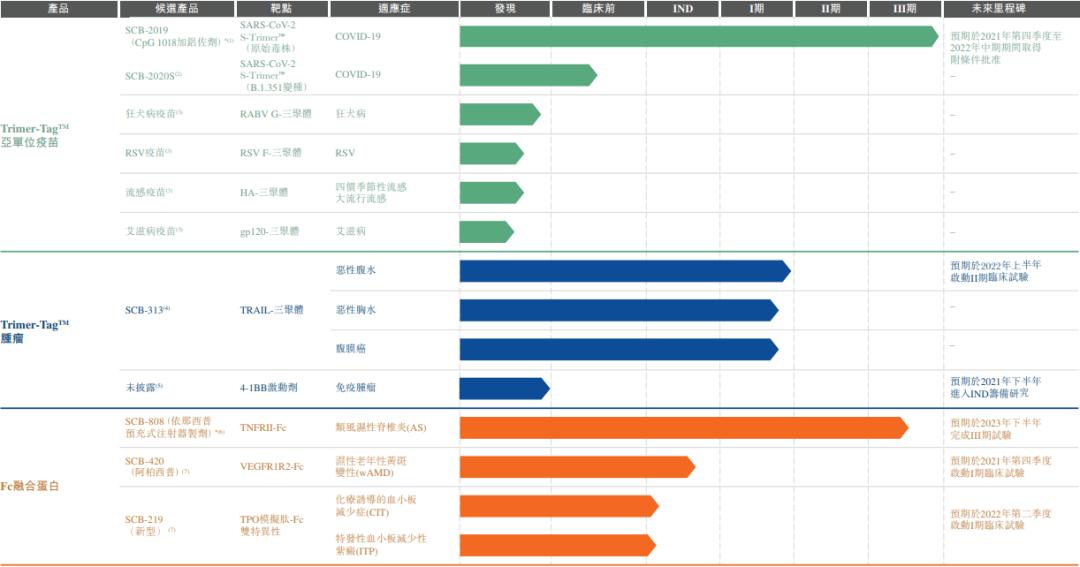The height and width of the screenshot is (567, 1080).
Task: Click target S-Trimer (原始毒株)
Action: [269, 37]
